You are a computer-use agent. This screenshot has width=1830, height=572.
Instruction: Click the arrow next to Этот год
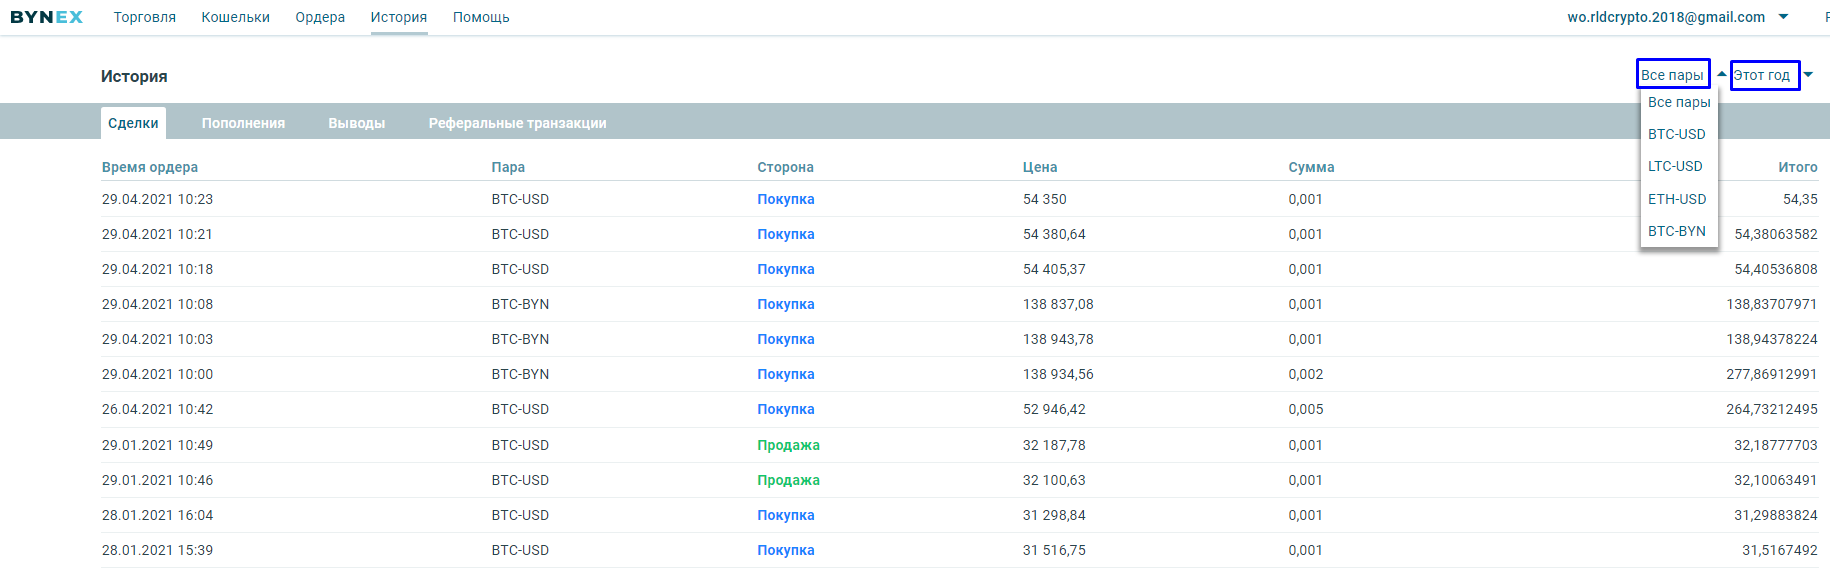(1808, 75)
